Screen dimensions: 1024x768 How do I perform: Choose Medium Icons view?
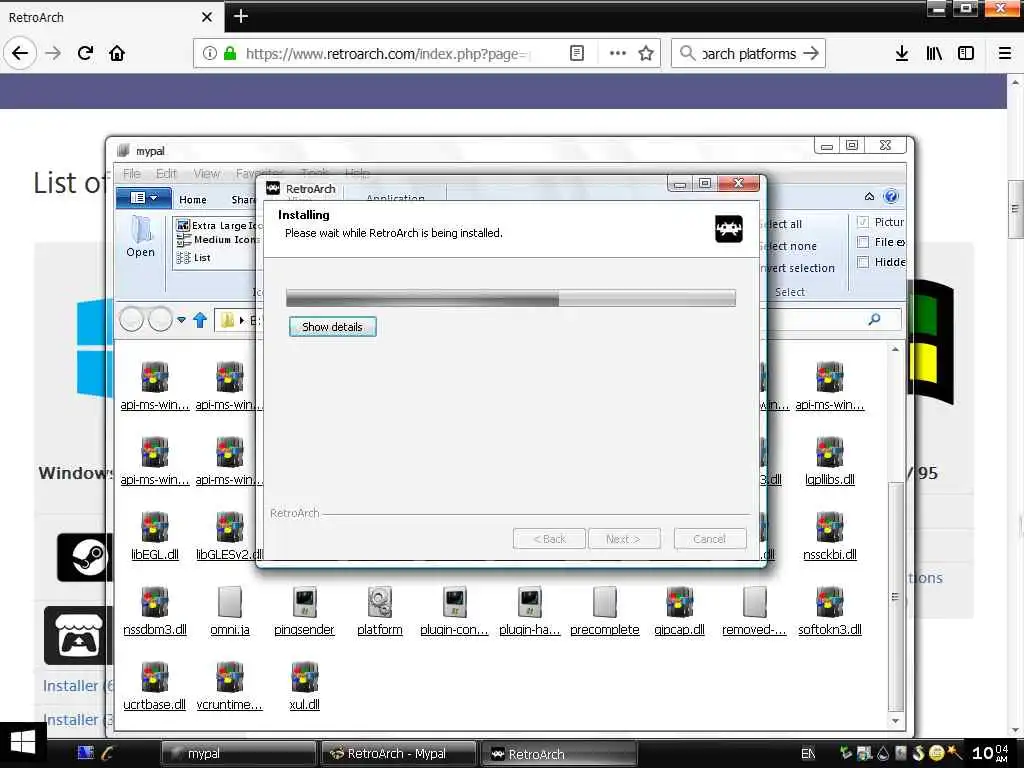[x=219, y=240]
